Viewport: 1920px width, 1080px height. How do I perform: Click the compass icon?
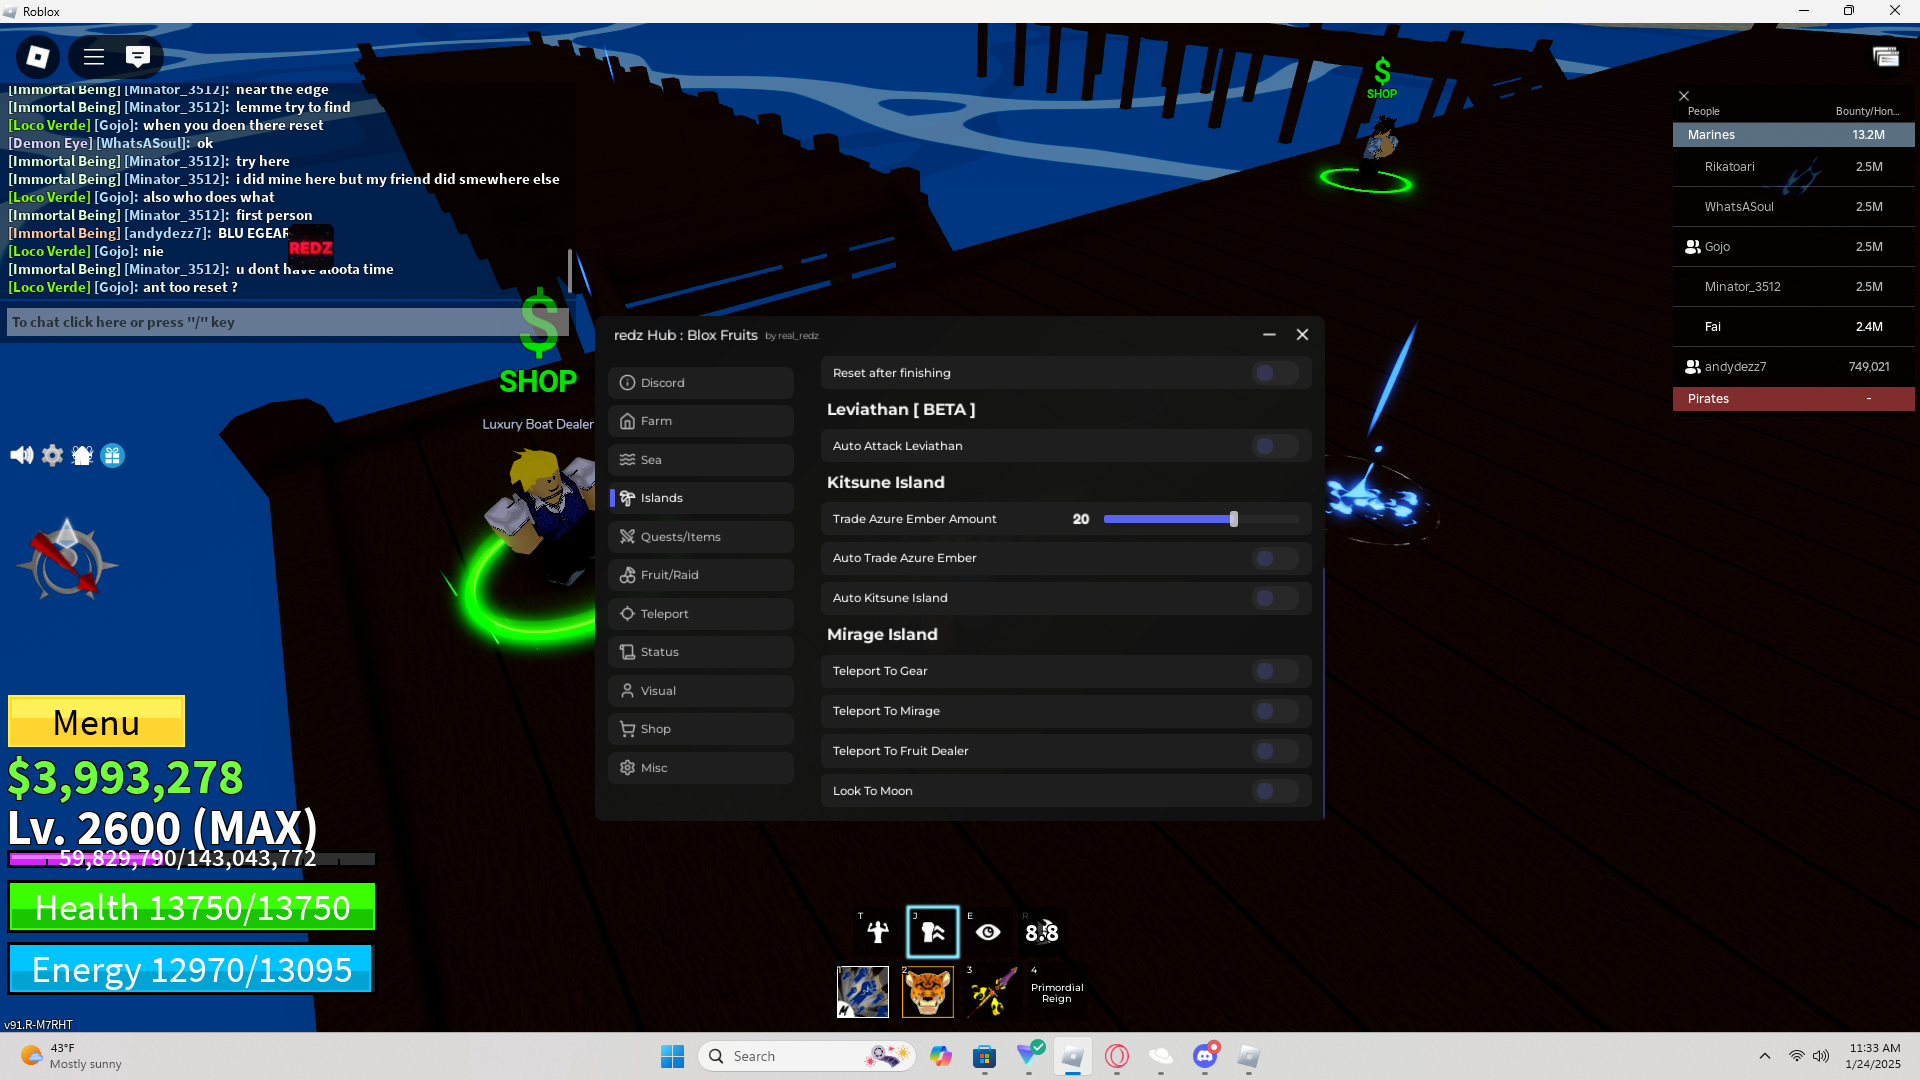[67, 561]
